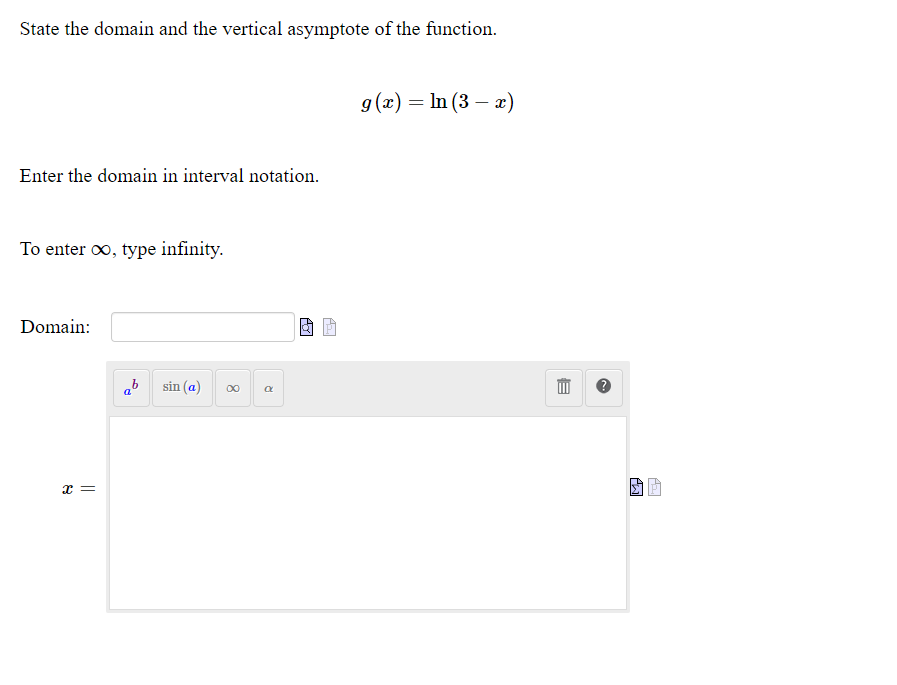
Task: Open help via the question mark icon
Action: click(x=603, y=388)
